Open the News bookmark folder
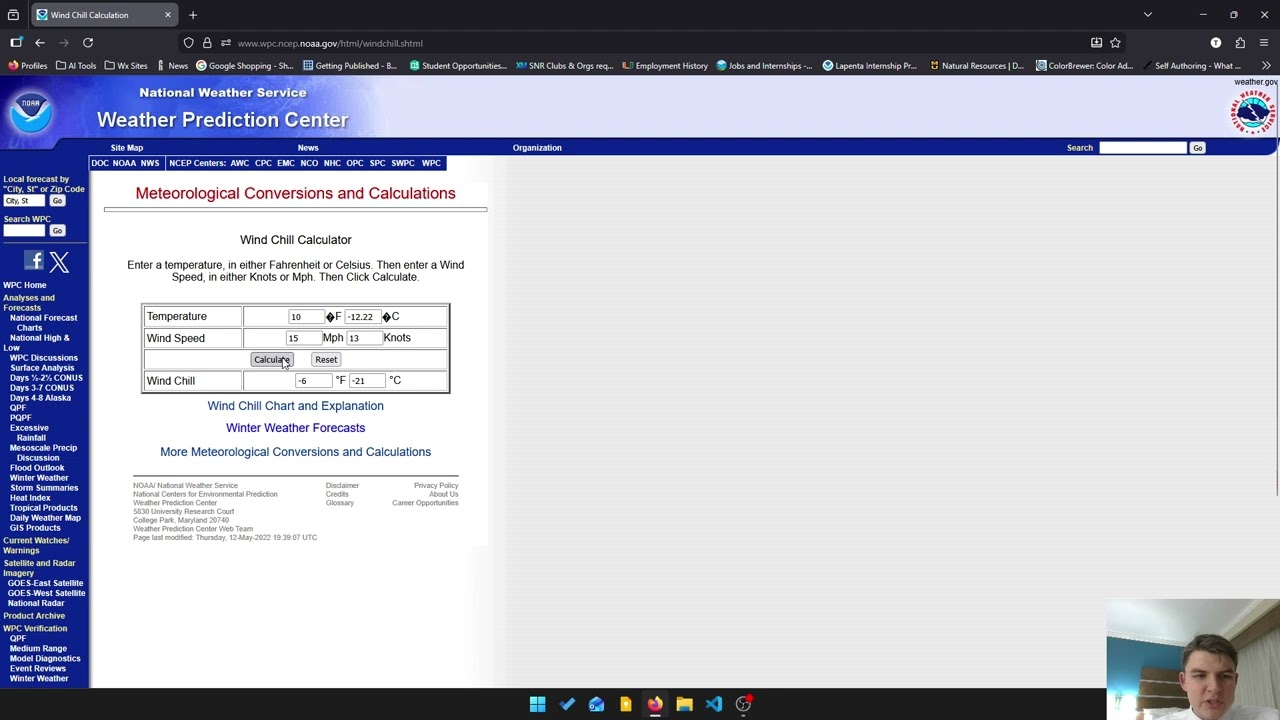The width and height of the screenshot is (1280, 720). tap(171, 66)
